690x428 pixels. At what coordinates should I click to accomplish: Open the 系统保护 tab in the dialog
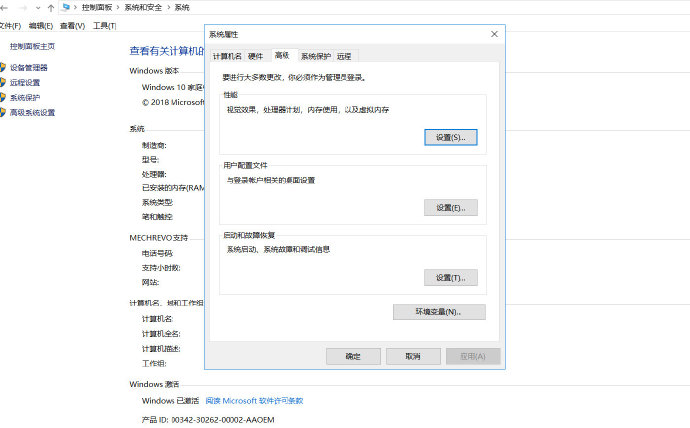(315, 57)
